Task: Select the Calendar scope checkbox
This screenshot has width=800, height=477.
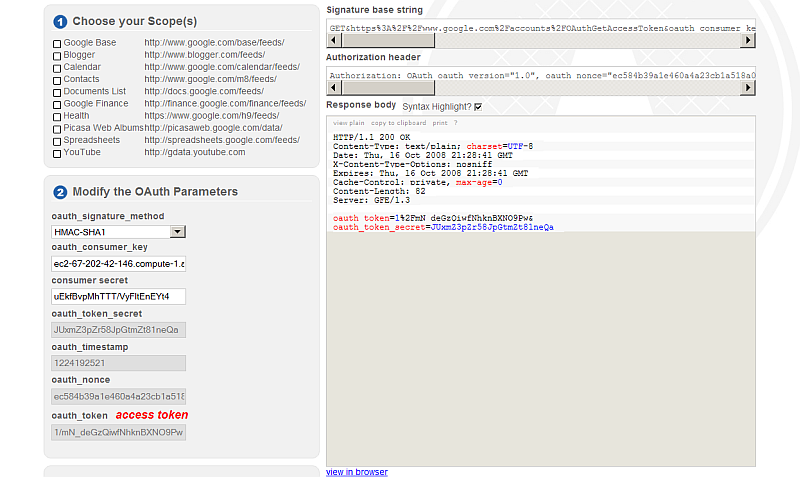Action: coord(57,68)
